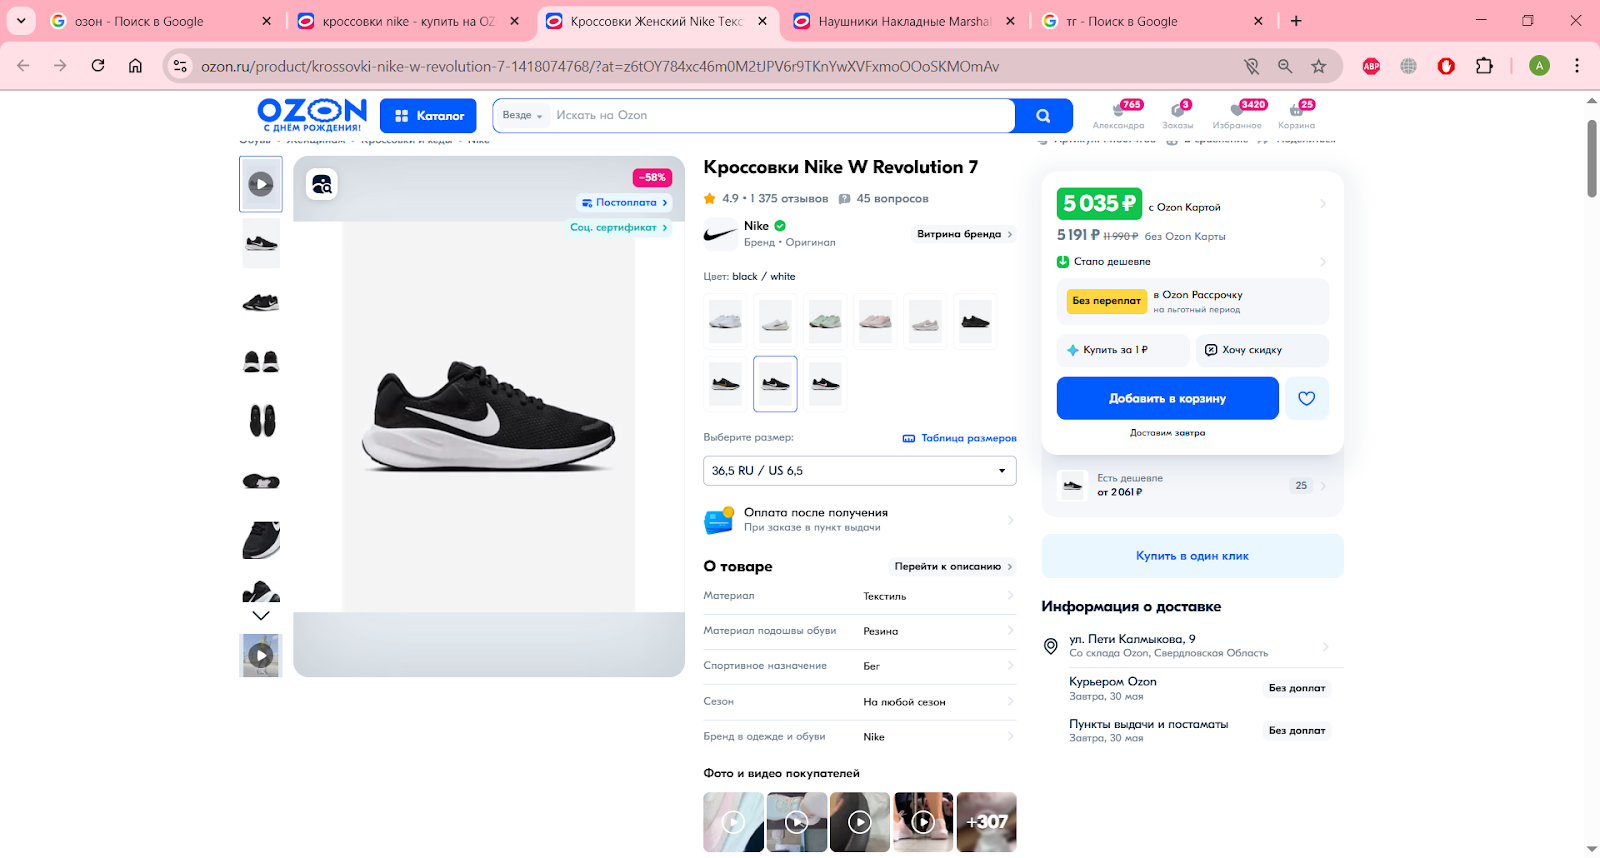The image size is (1600, 858).
Task: Open the Заказы icon
Action: [1178, 115]
